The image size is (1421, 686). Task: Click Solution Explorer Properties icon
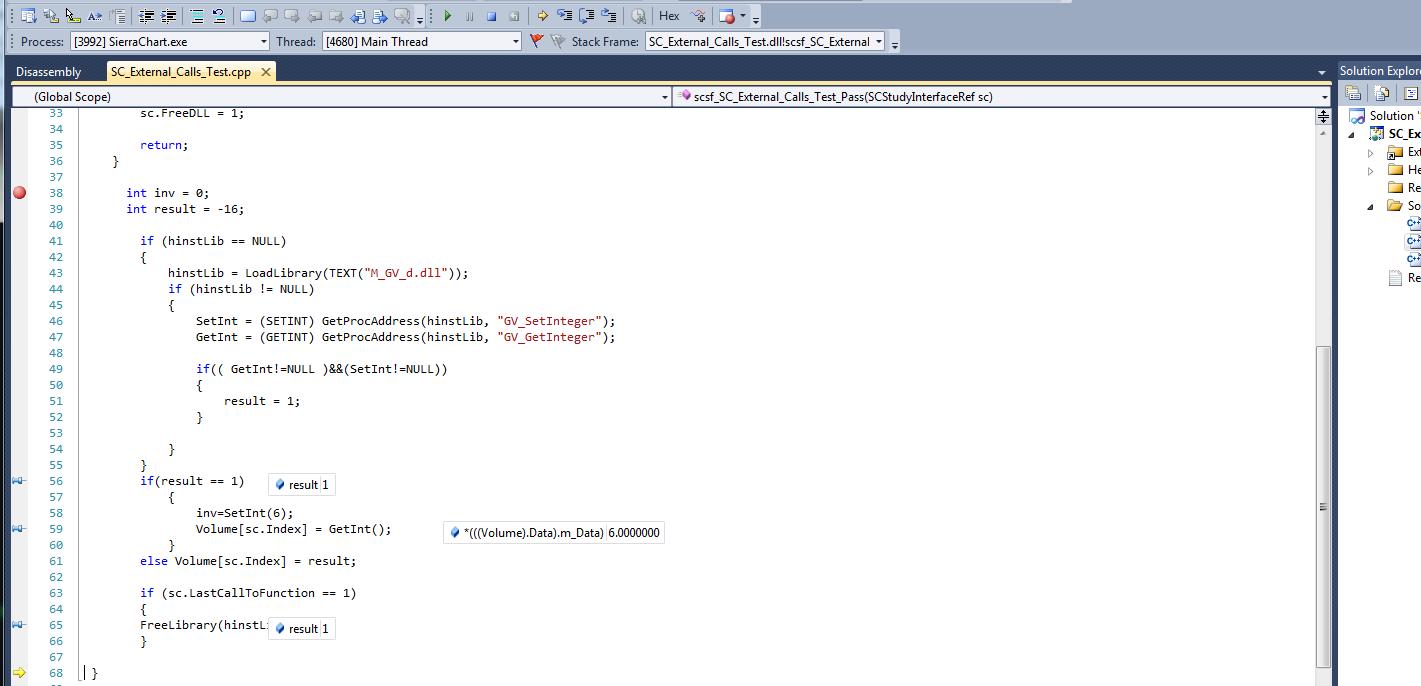(x=1354, y=93)
